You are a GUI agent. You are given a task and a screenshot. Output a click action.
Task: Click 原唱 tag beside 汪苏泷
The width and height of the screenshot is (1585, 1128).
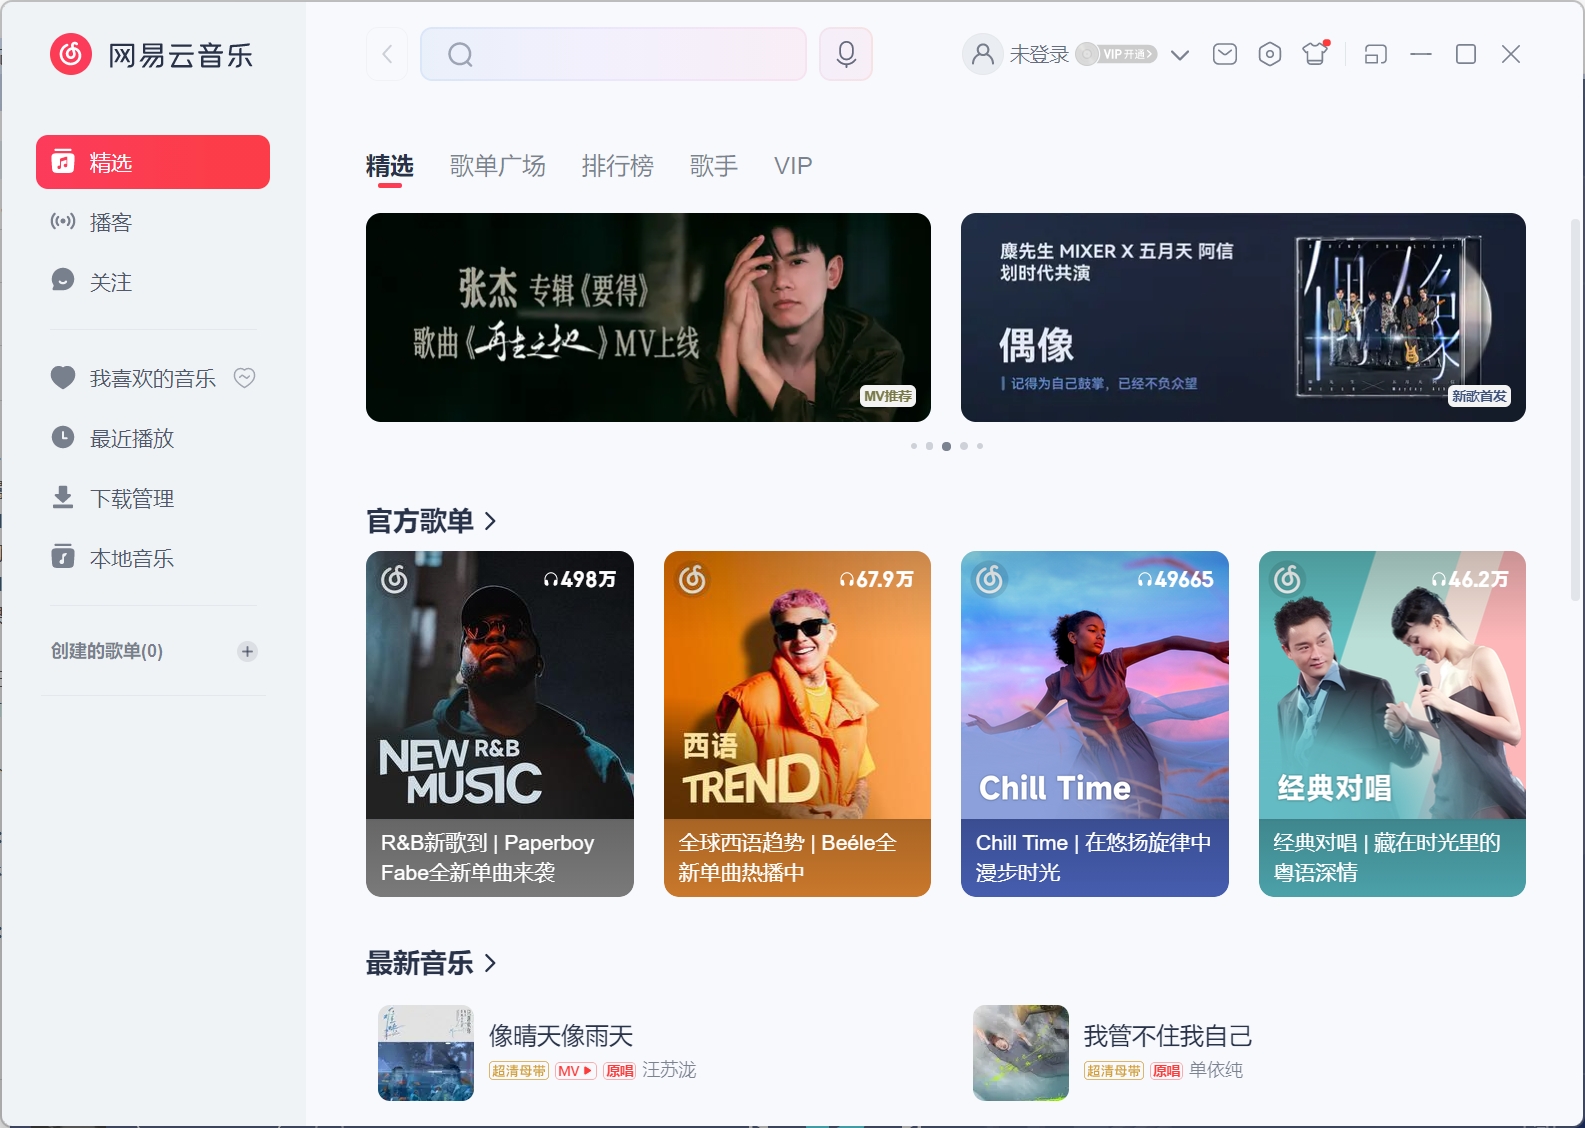click(620, 1071)
